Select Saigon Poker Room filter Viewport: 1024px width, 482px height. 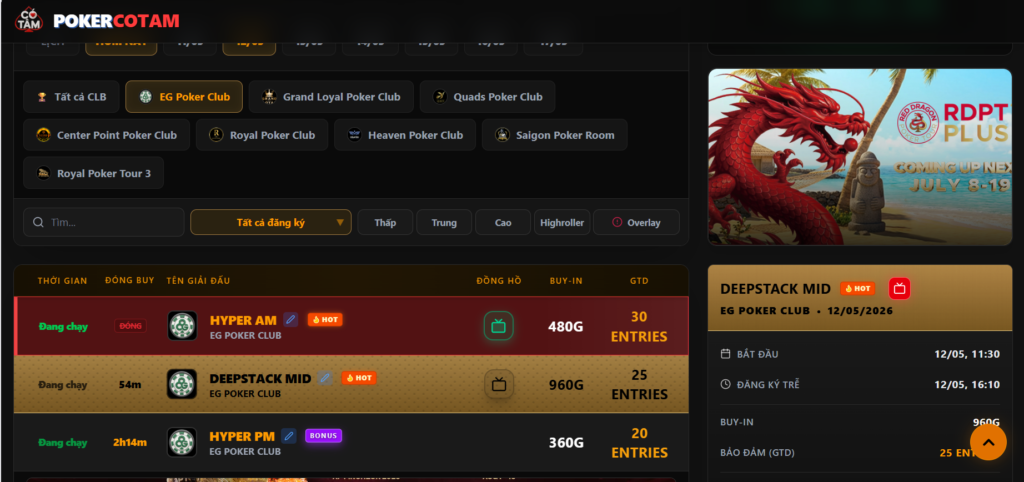(x=554, y=135)
